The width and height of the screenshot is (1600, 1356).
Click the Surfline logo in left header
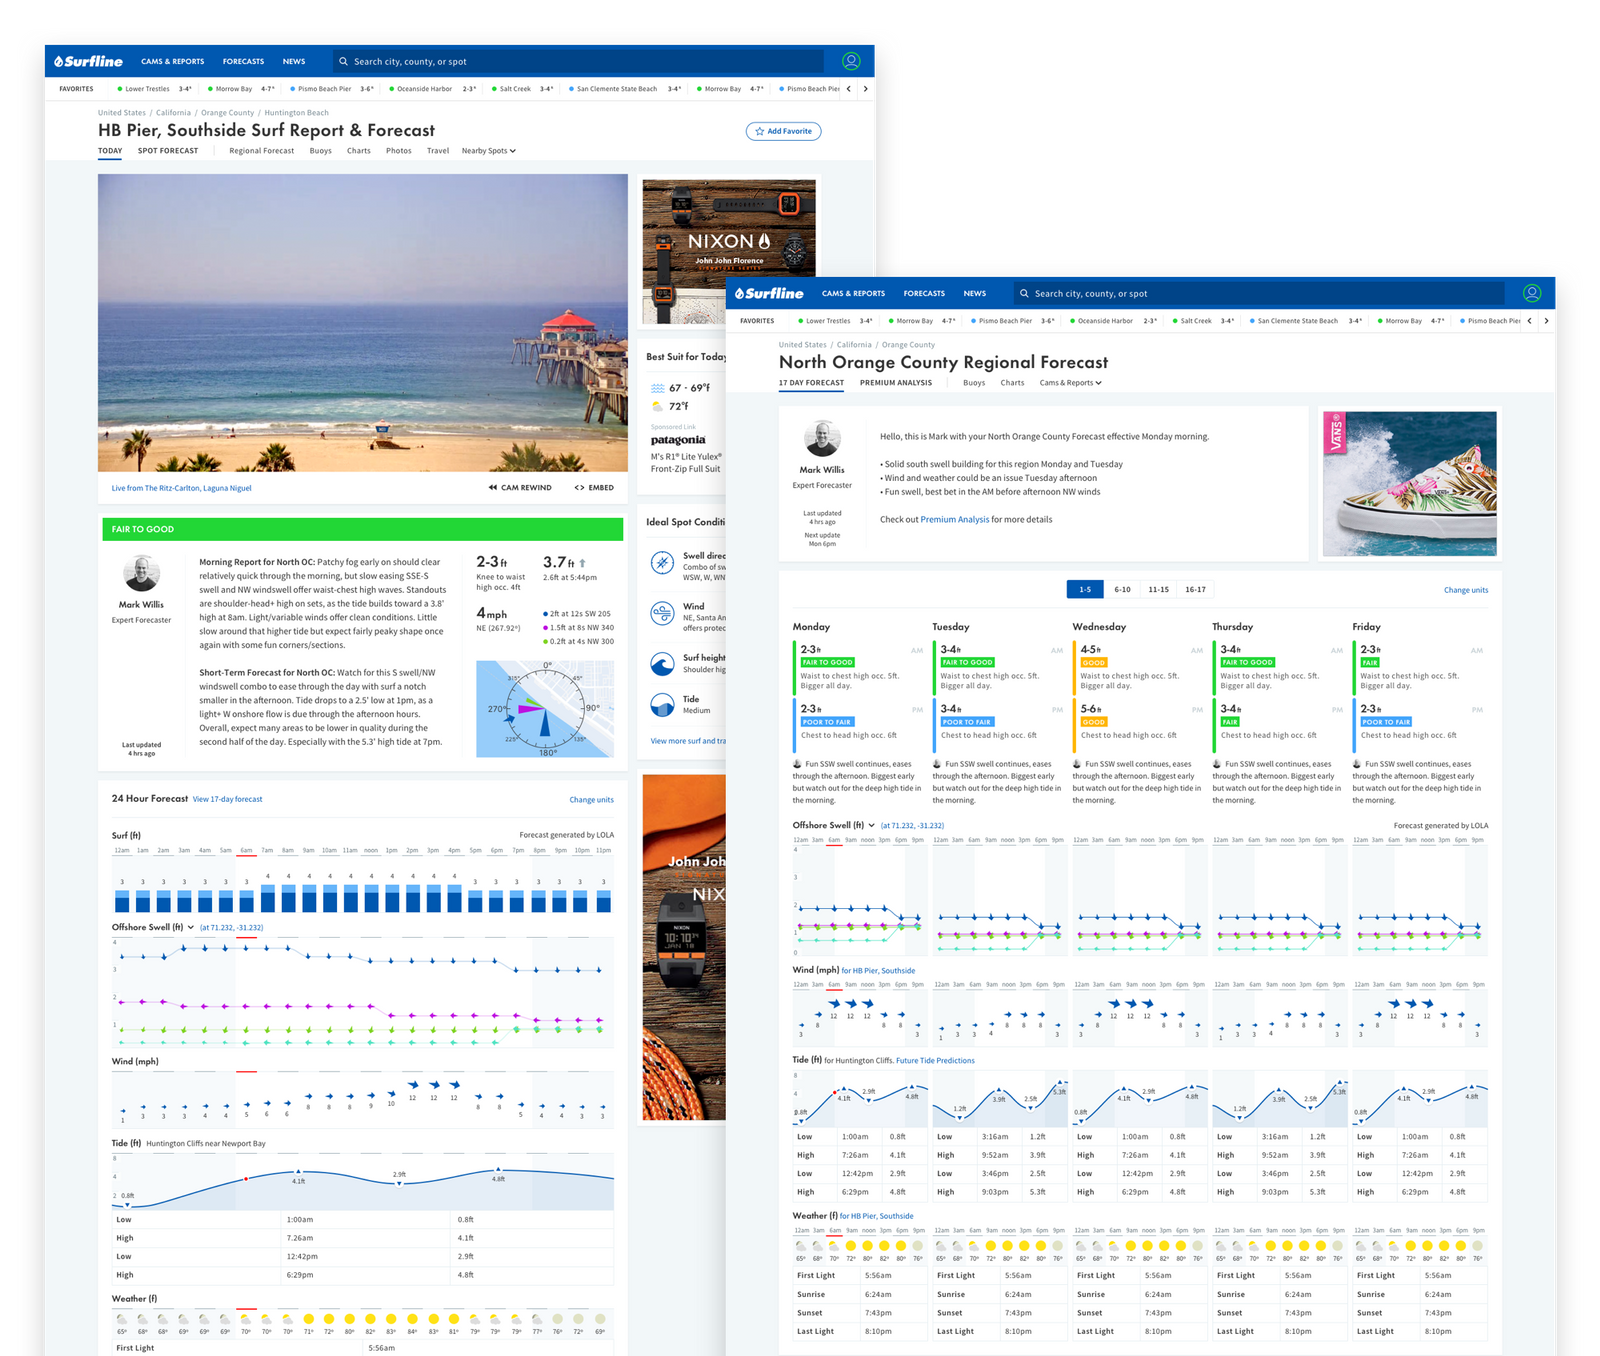click(x=88, y=61)
